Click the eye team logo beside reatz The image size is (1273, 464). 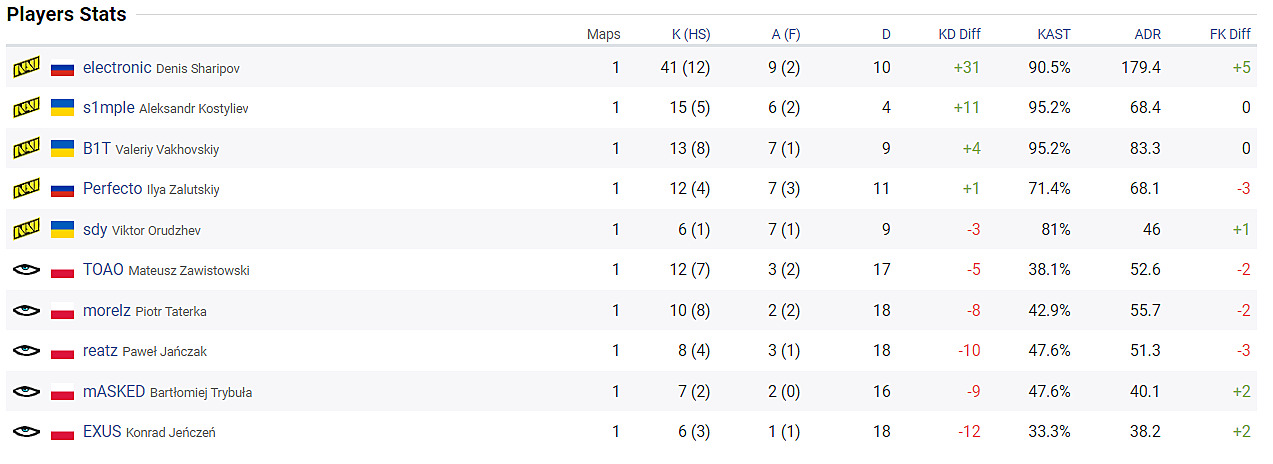point(26,351)
